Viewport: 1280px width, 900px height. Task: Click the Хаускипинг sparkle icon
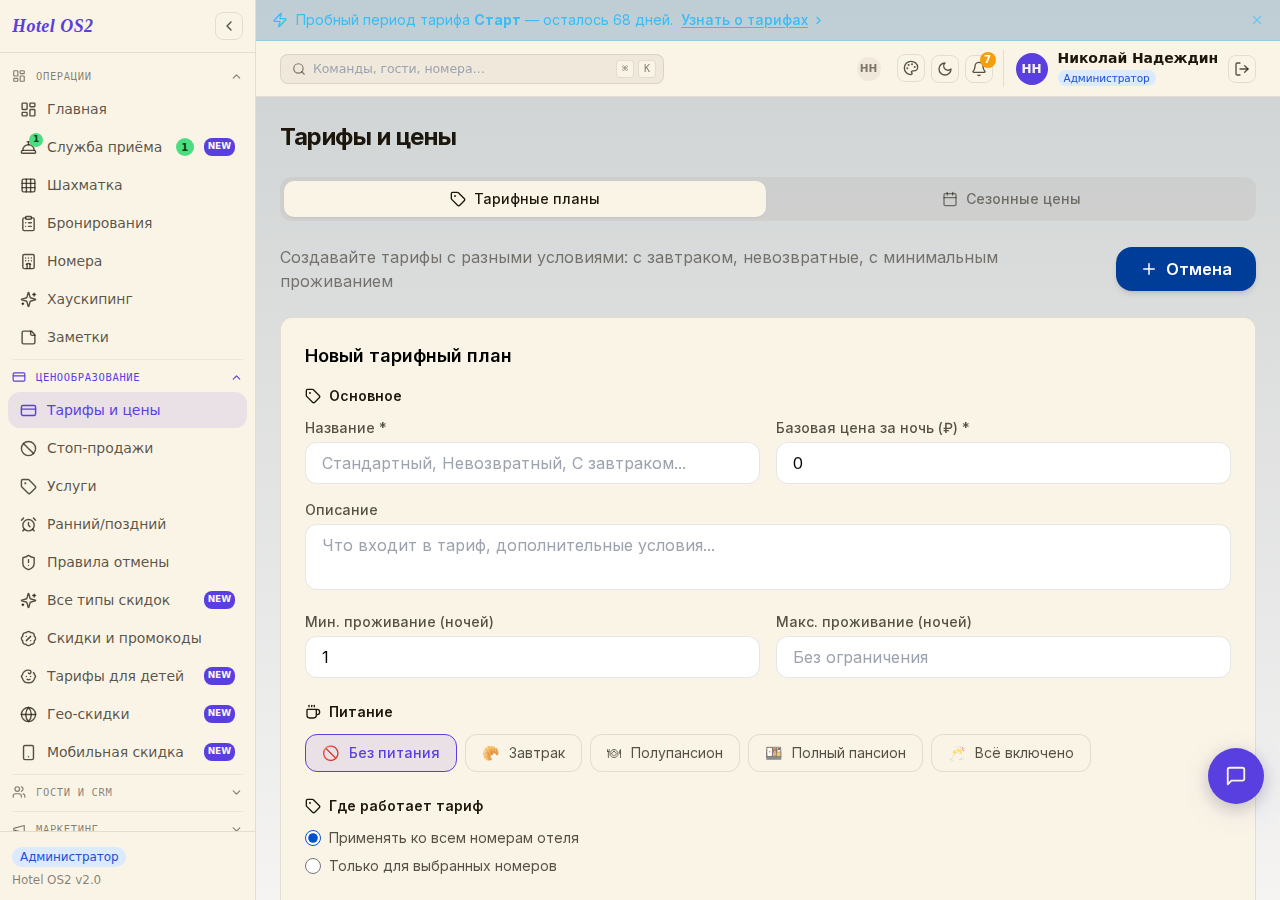(28, 299)
